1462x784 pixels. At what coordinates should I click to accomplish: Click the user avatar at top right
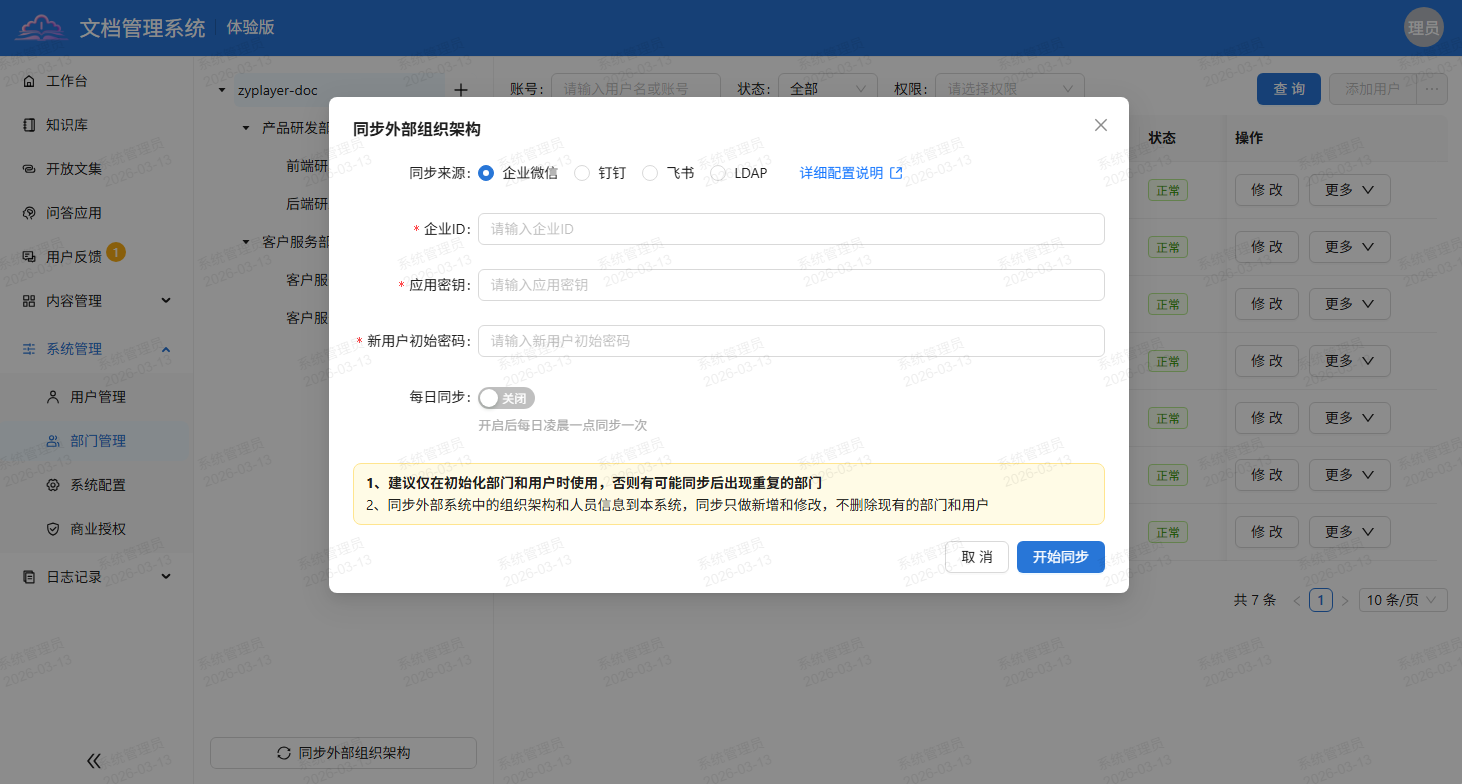click(1423, 28)
